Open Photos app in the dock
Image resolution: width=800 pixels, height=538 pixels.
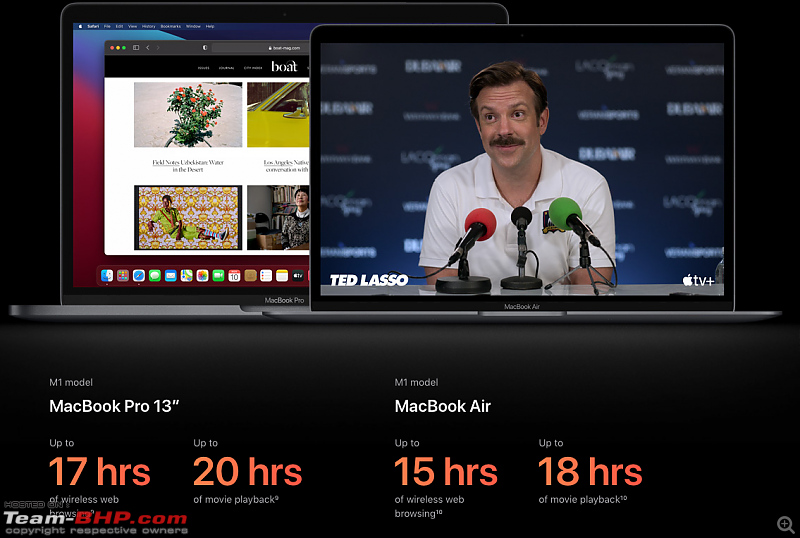(202, 276)
